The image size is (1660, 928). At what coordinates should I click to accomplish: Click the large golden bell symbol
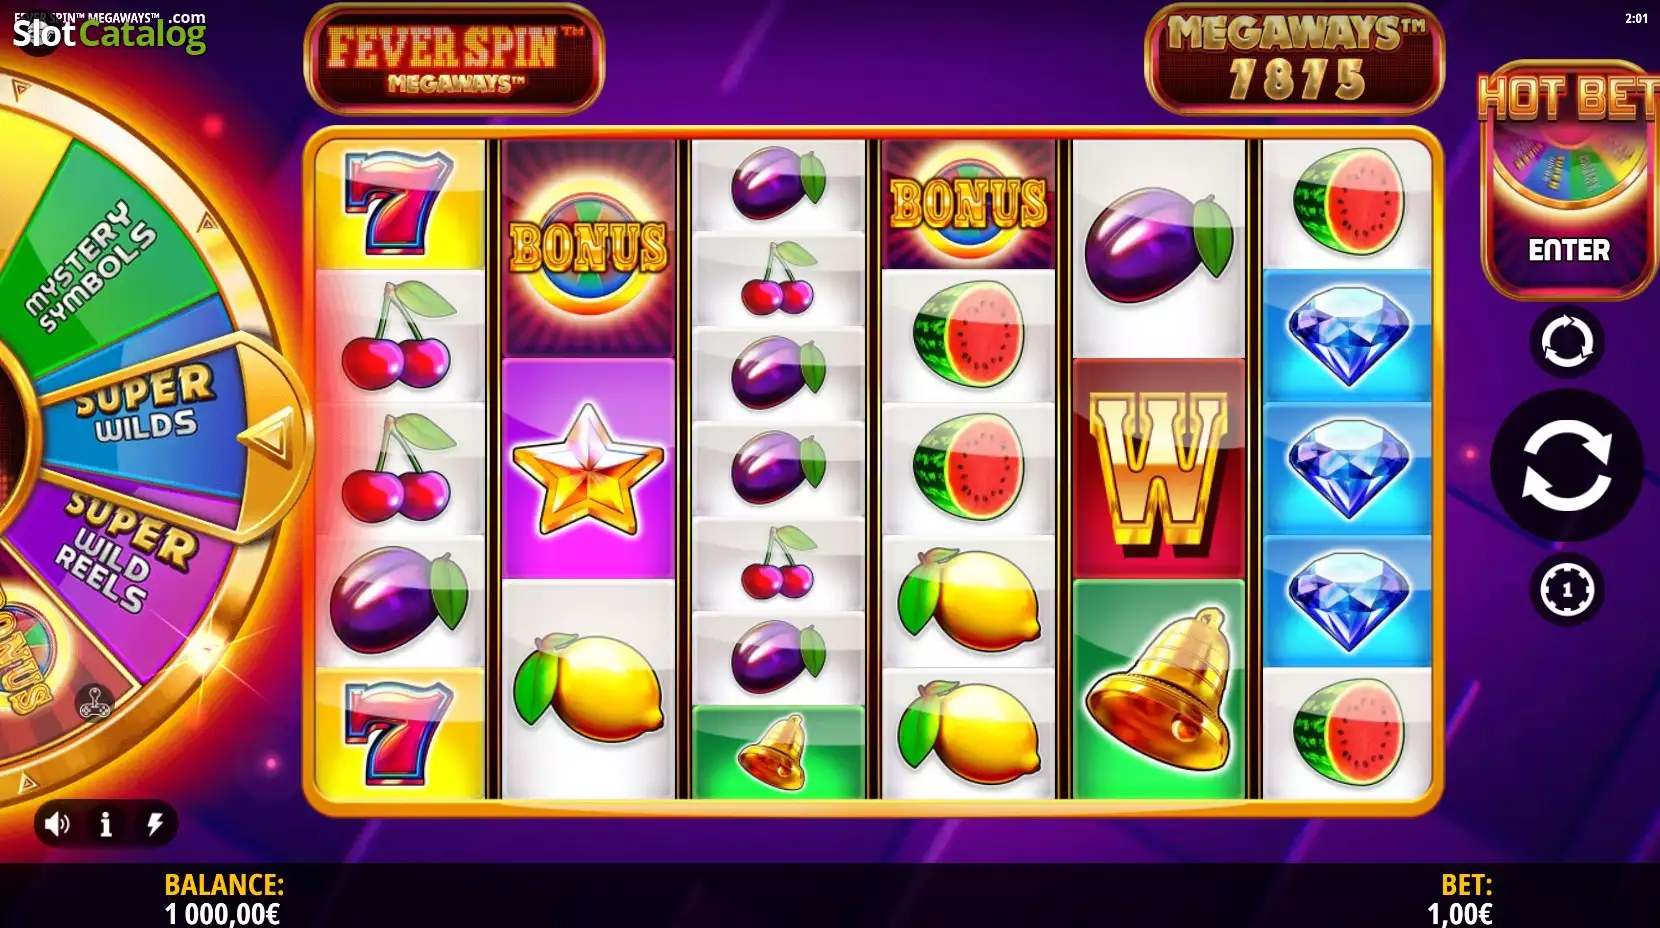(x=1158, y=689)
